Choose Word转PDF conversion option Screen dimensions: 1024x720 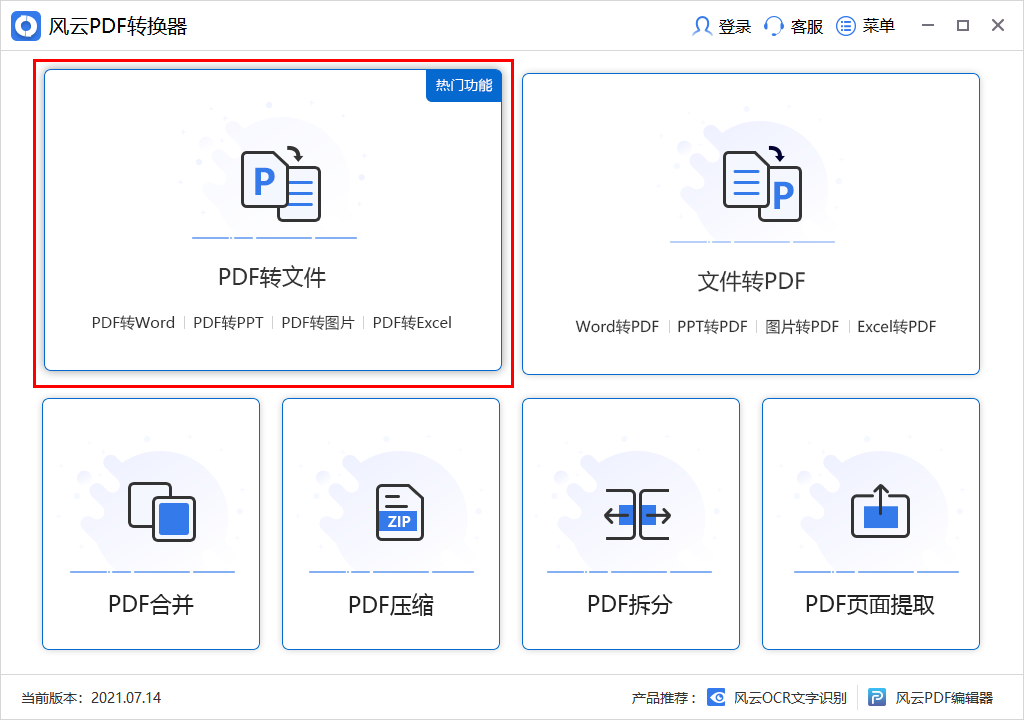tap(617, 327)
